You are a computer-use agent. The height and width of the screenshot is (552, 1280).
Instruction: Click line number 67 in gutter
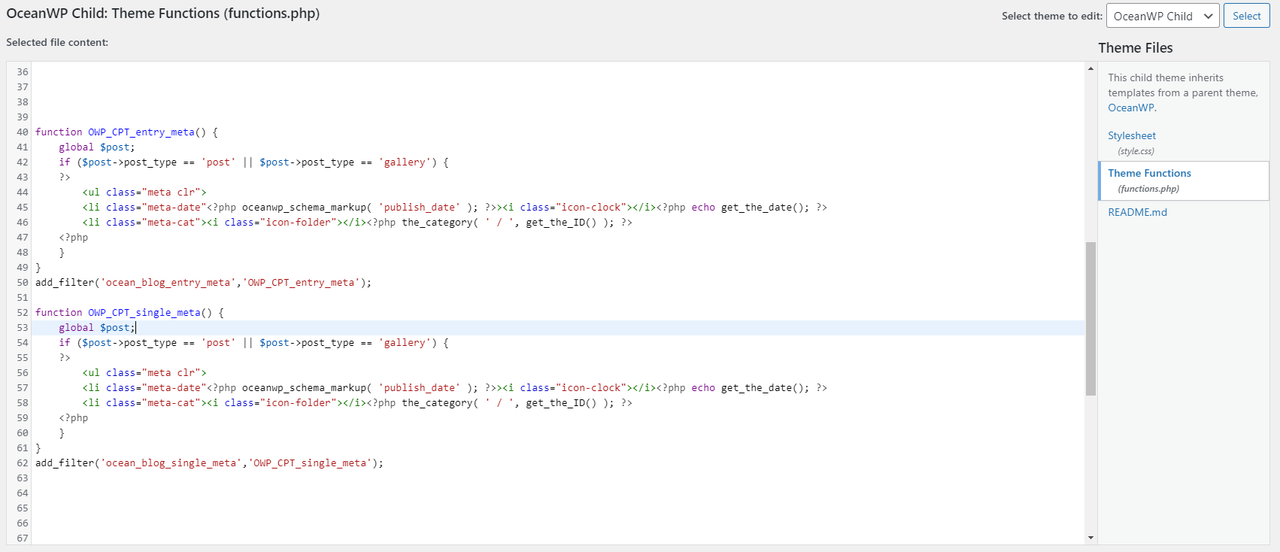coord(22,538)
